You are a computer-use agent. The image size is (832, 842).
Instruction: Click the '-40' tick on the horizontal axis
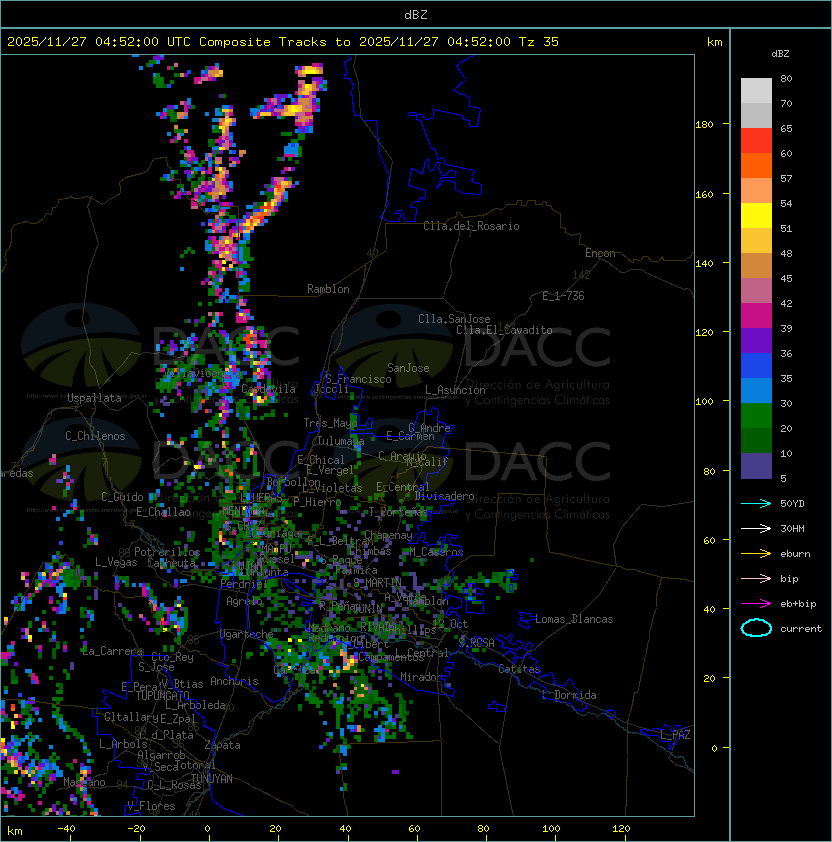(x=66, y=829)
